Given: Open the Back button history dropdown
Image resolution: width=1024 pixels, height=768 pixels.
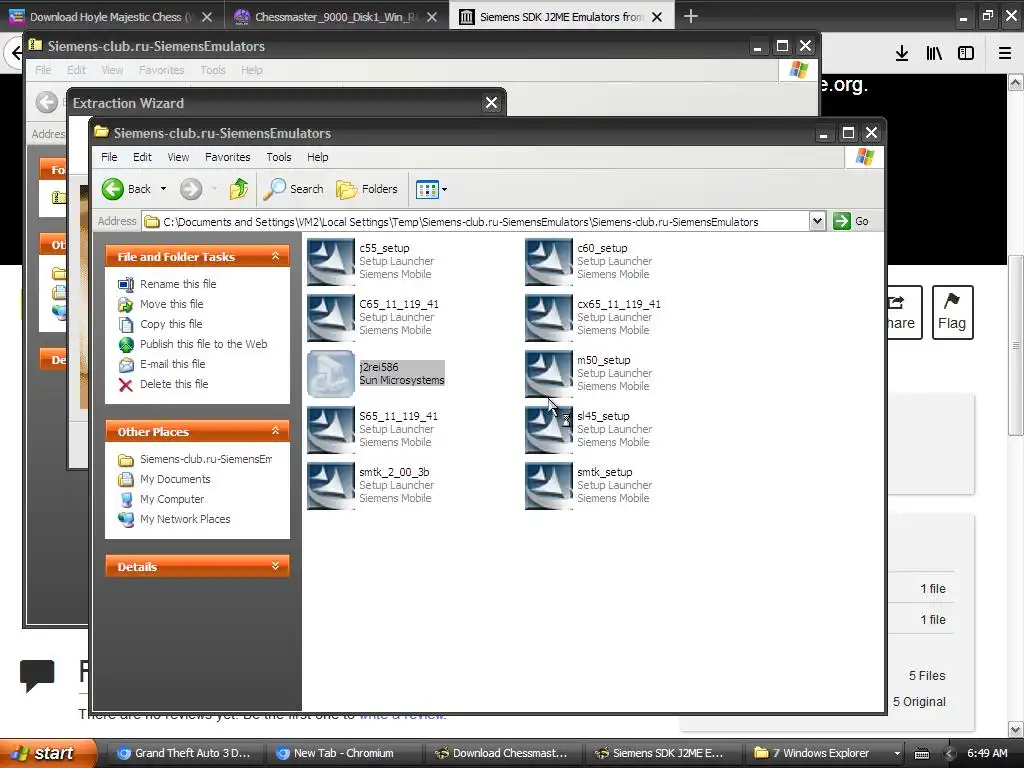Looking at the screenshot, I should (163, 189).
